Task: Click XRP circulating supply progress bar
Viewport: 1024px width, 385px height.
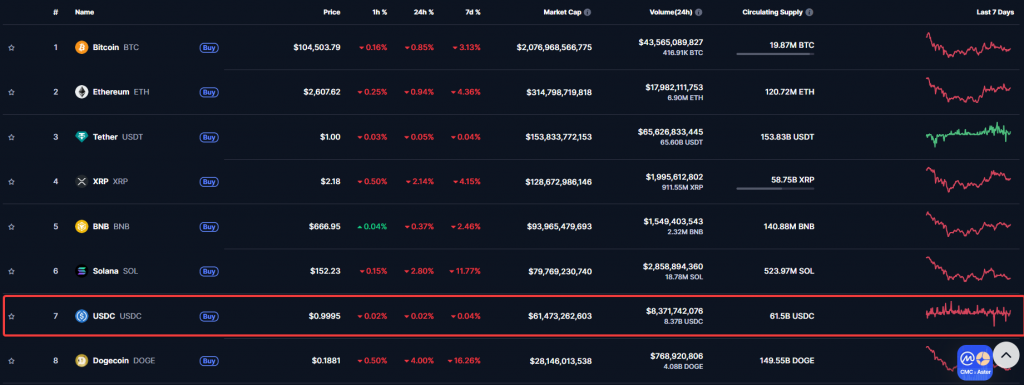Action: coord(775,189)
